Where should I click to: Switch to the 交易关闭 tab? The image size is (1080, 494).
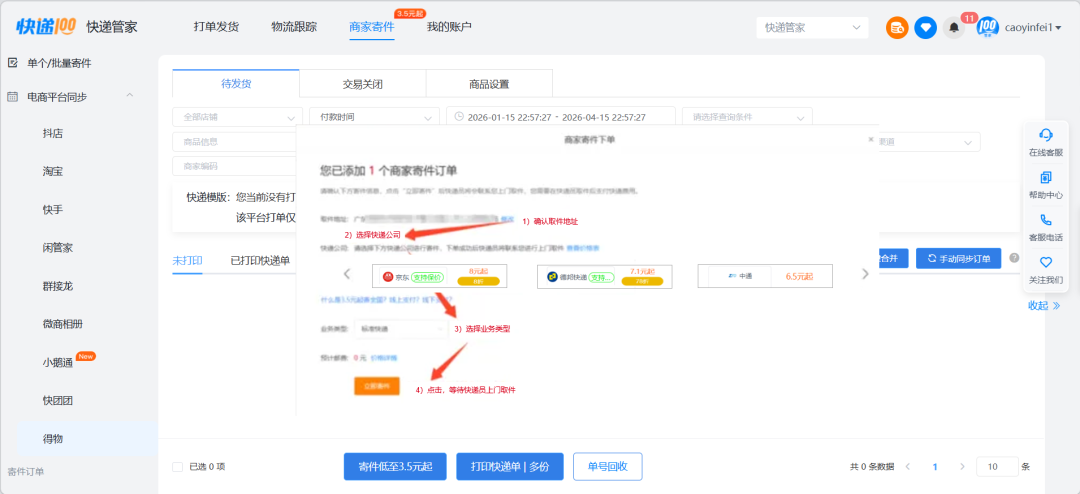363,84
